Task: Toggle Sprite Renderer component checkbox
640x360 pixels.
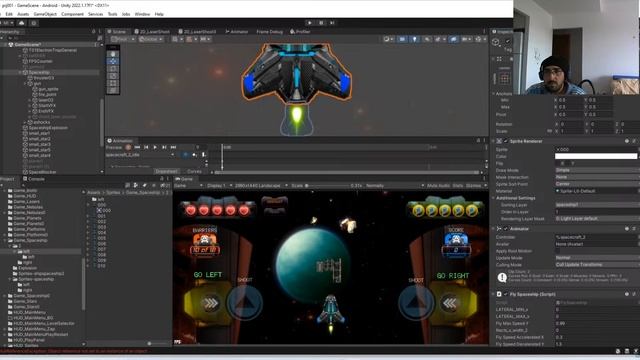Action: [x=506, y=141]
